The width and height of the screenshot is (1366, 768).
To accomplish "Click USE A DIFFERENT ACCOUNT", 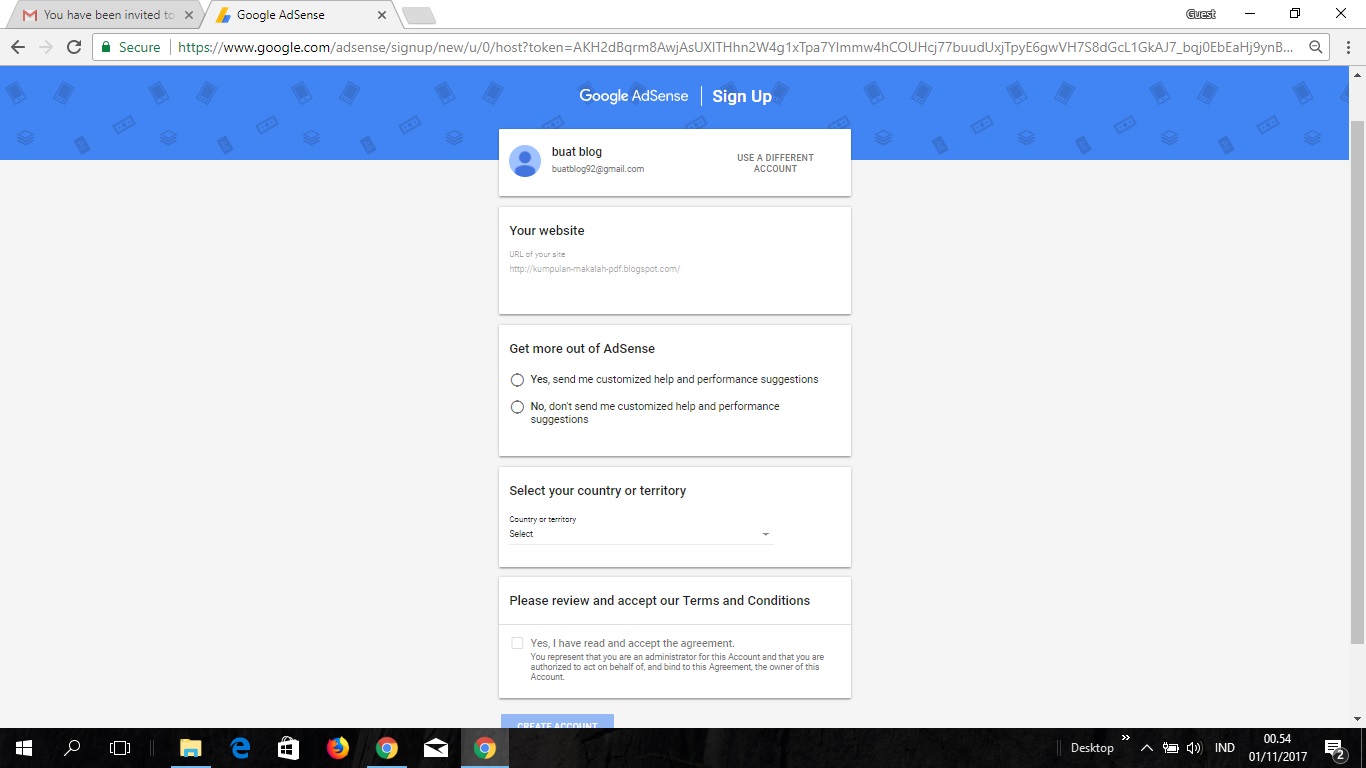I will [775, 163].
